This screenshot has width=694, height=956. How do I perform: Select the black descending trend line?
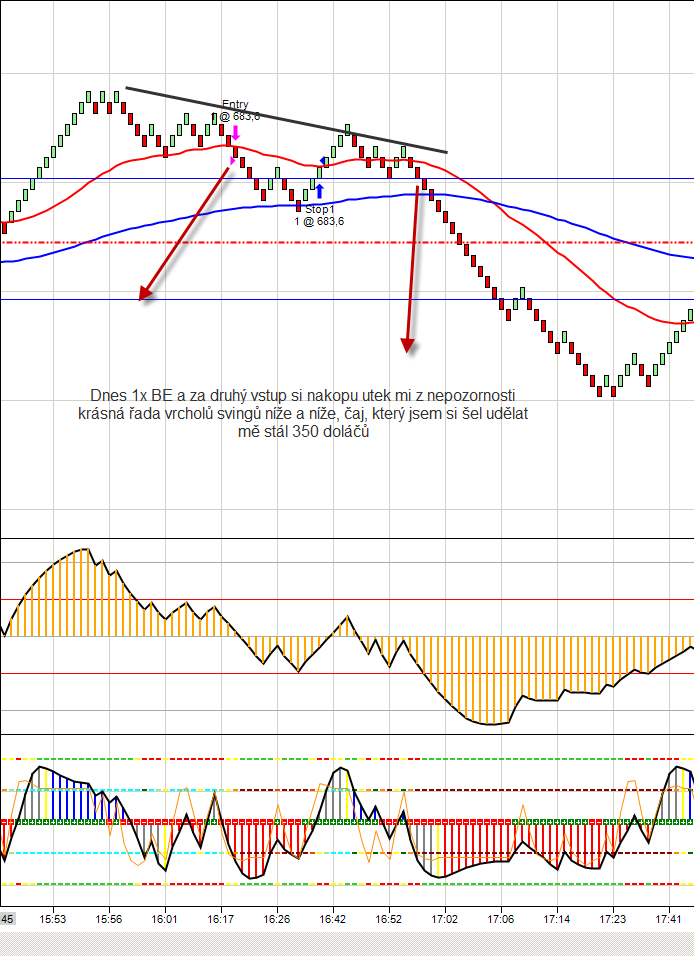click(287, 120)
